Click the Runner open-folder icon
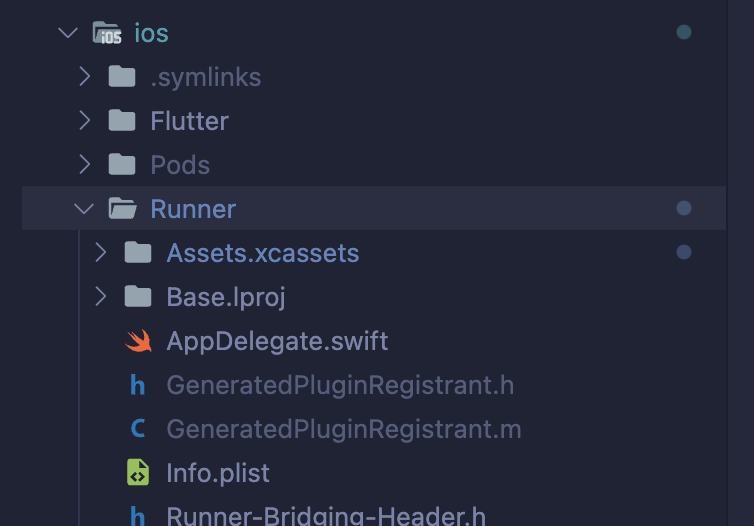The image size is (754, 526). point(122,209)
